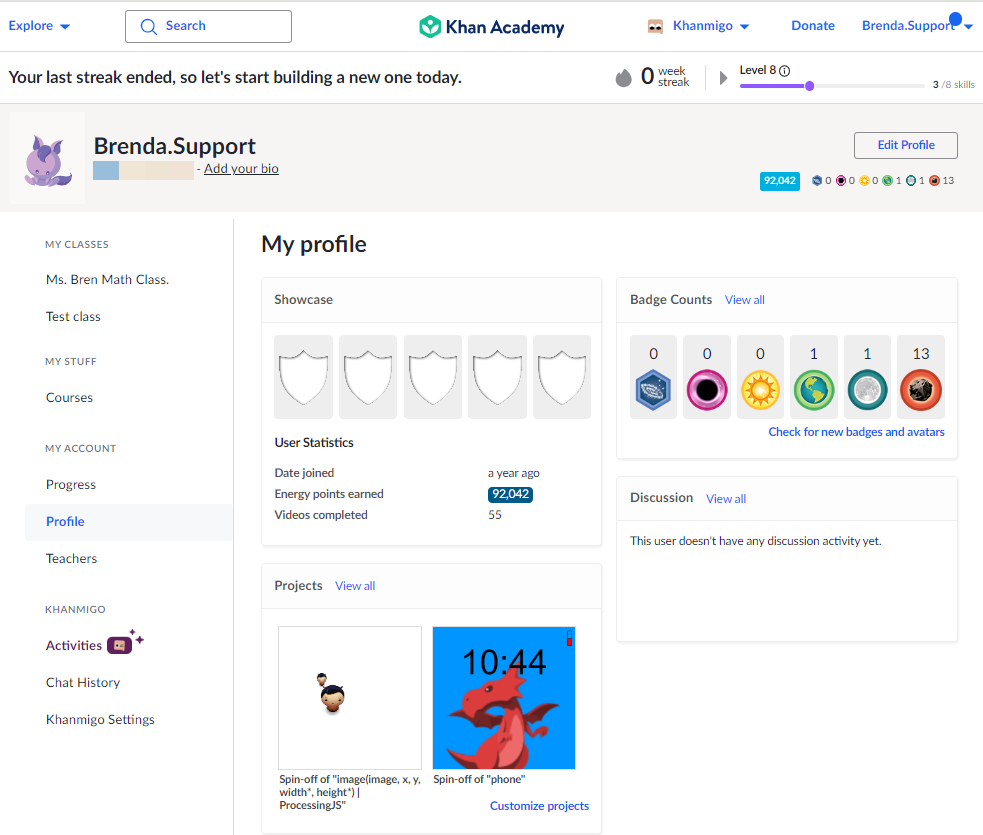Click the search magnifier icon
This screenshot has width=983, height=835.
point(149,26)
